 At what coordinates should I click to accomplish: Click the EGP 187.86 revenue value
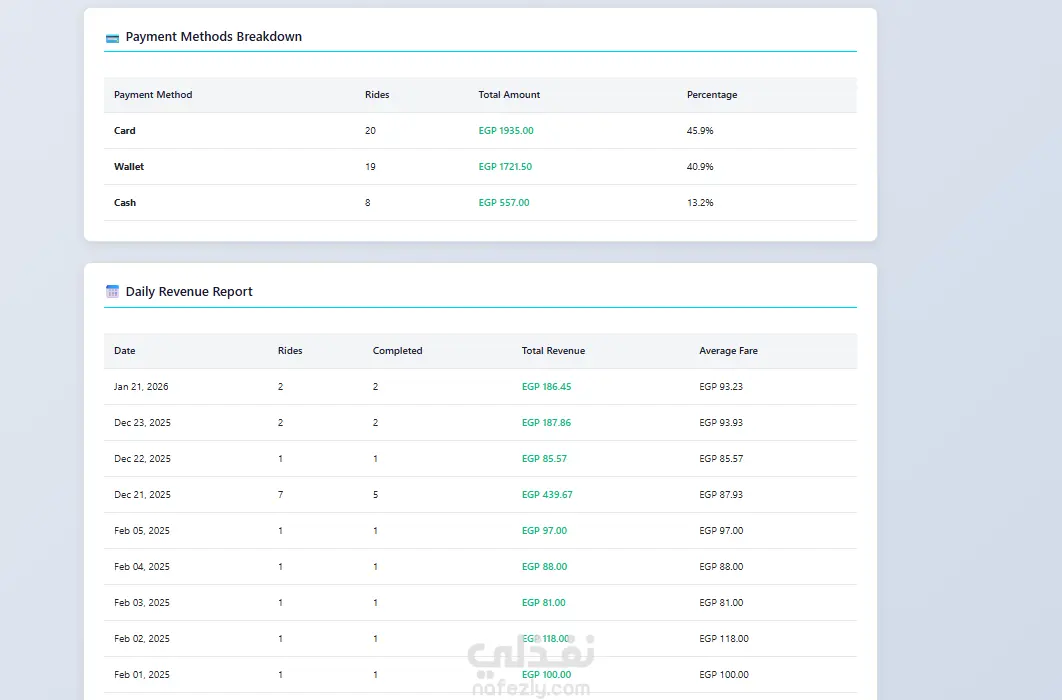547,422
